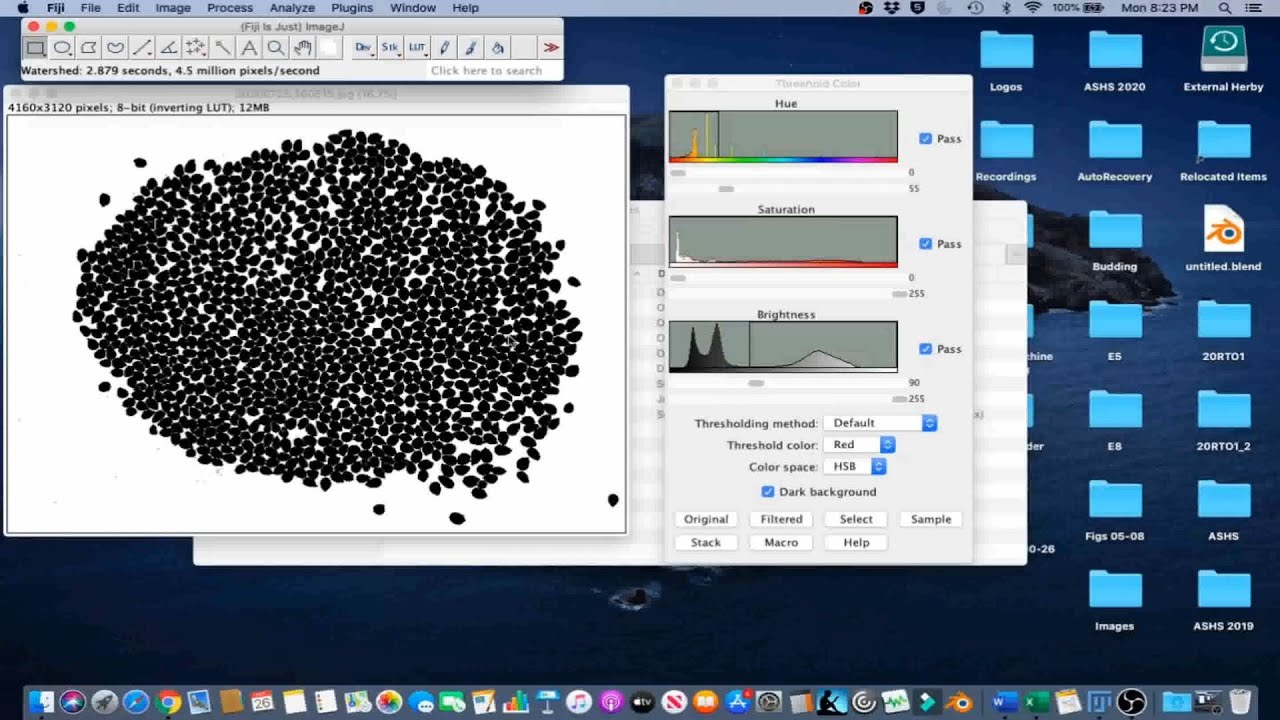Open Microsoft Word from the Dock
1280x720 pixels.
pos(1005,702)
